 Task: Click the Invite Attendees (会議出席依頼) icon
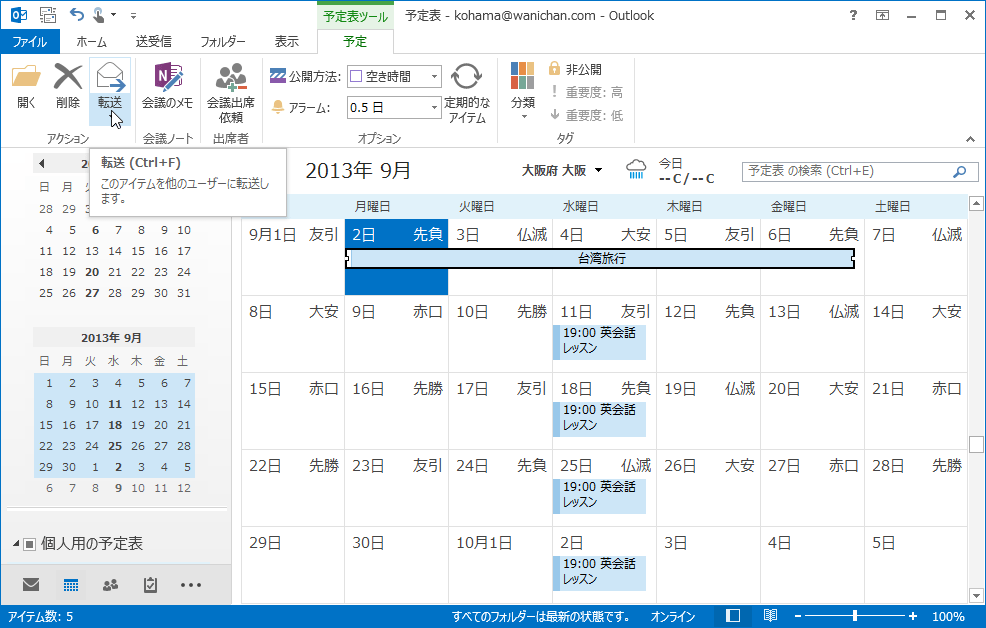click(231, 78)
